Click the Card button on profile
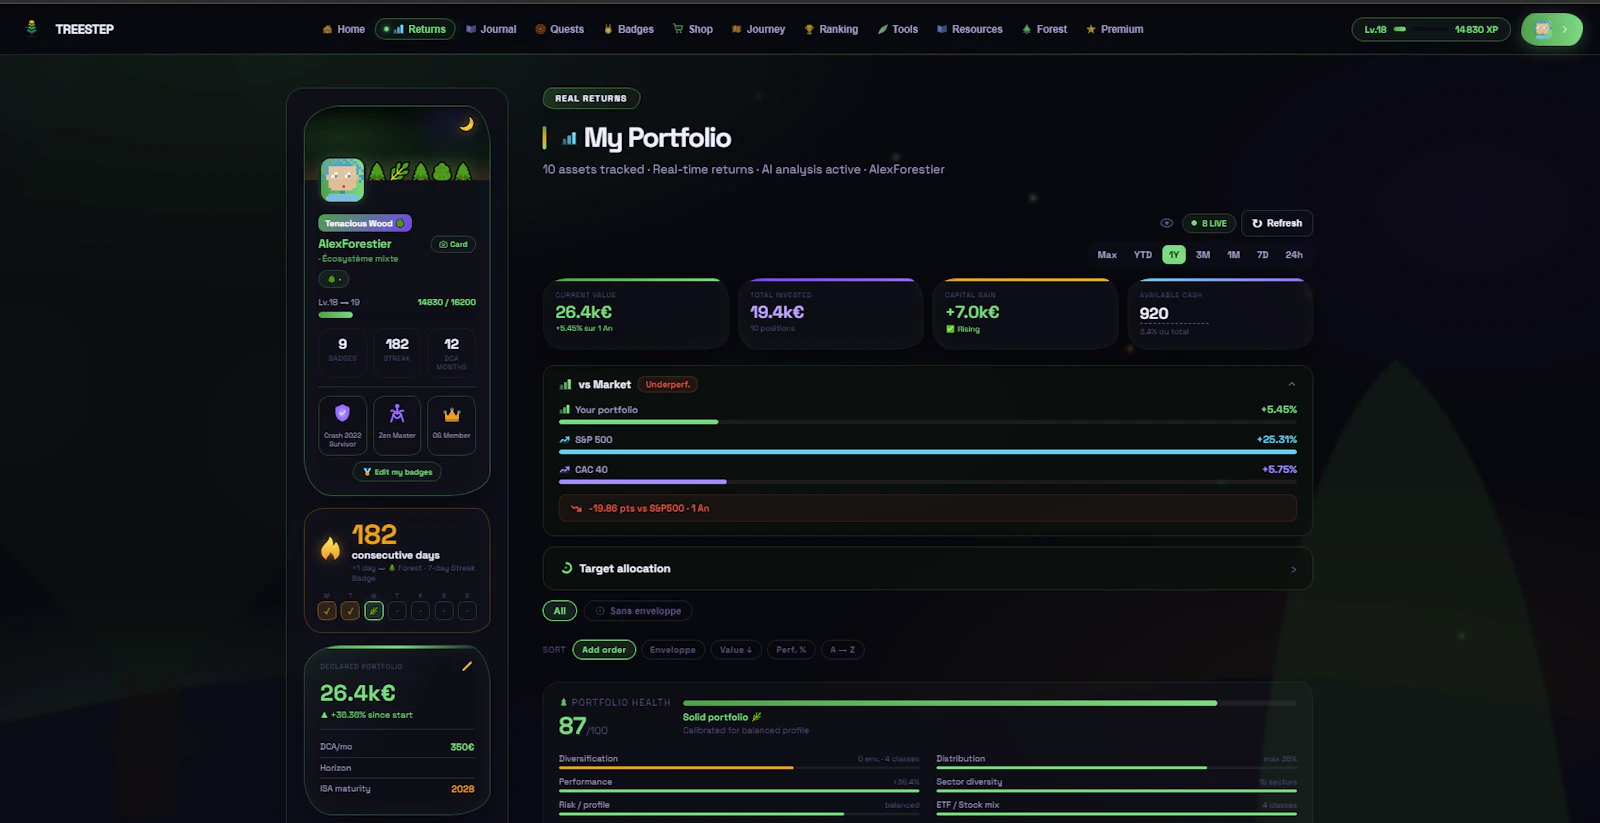This screenshot has height=823, width=1600. pos(453,244)
